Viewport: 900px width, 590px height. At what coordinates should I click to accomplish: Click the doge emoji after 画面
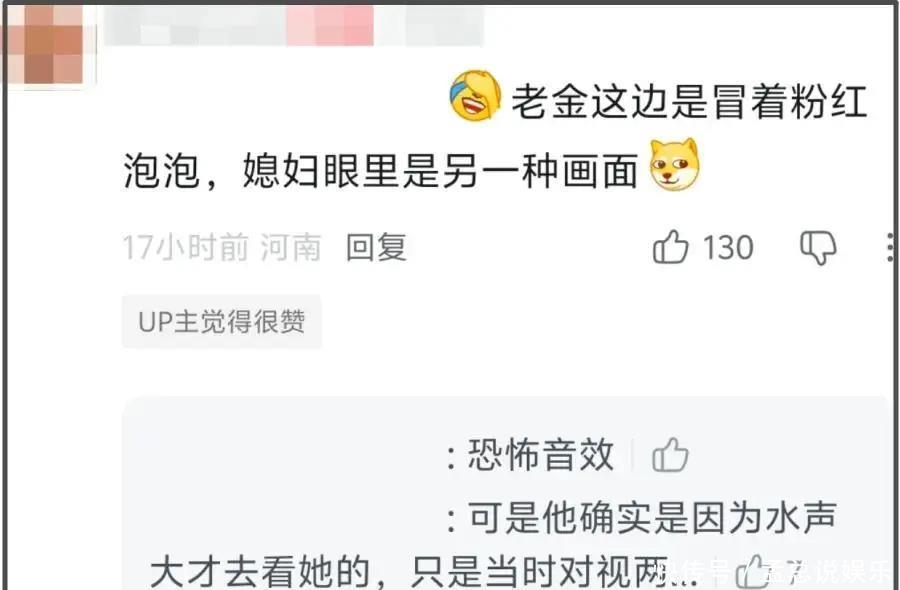coord(674,165)
